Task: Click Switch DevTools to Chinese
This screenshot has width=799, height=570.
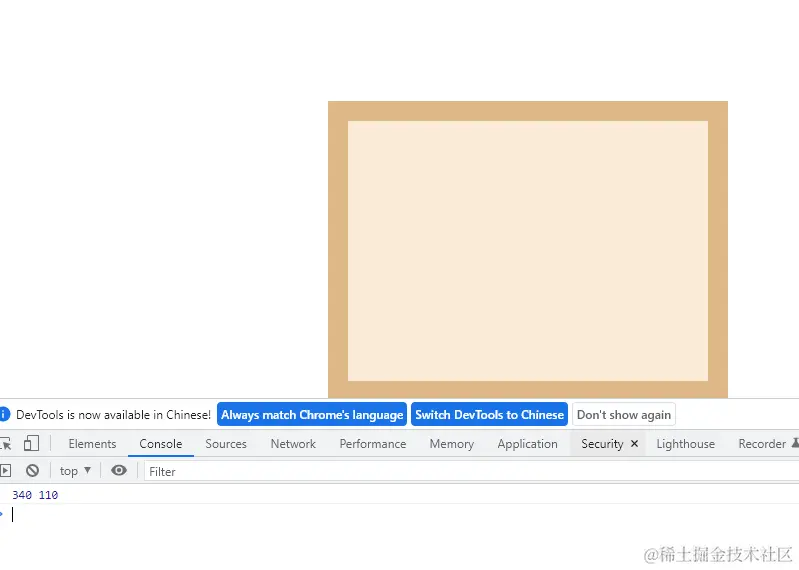Action: (x=489, y=415)
